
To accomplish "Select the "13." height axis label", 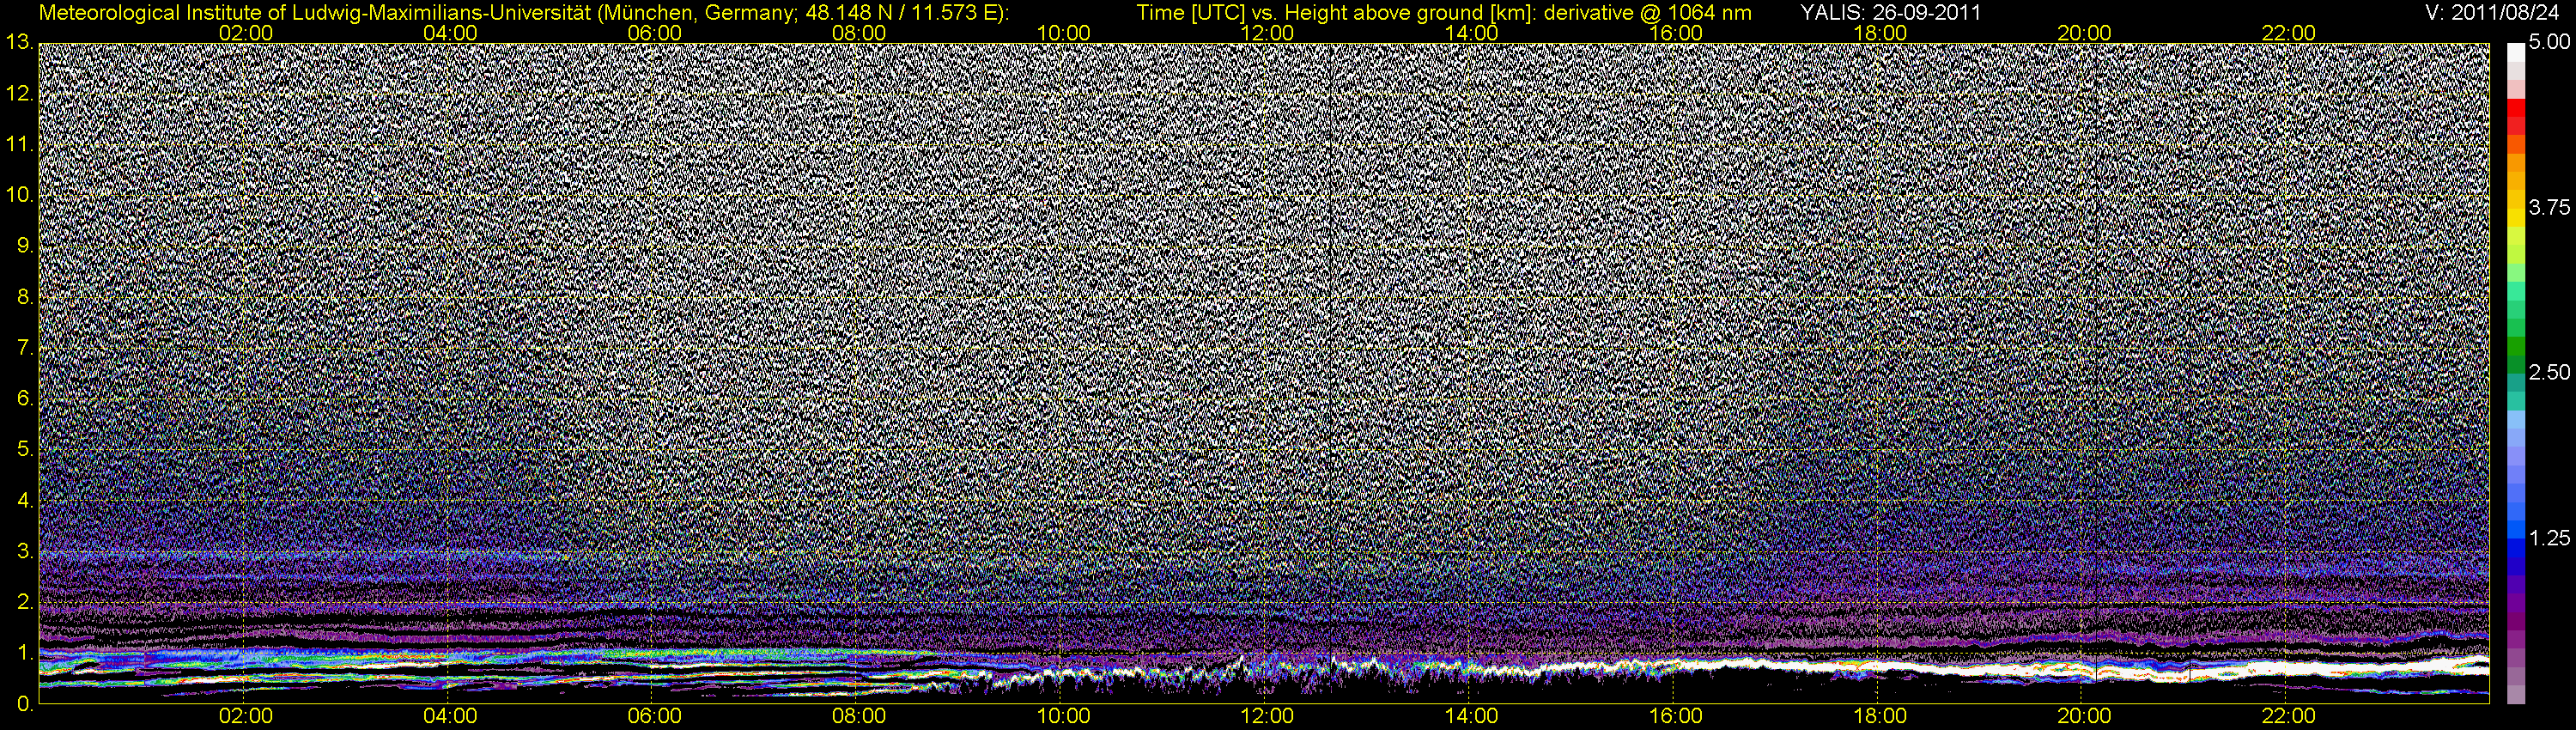I will 19,42.
